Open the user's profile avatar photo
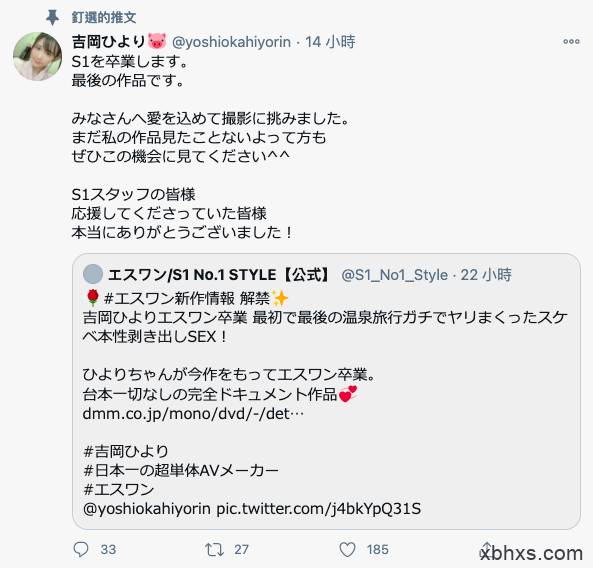 click(x=37, y=56)
